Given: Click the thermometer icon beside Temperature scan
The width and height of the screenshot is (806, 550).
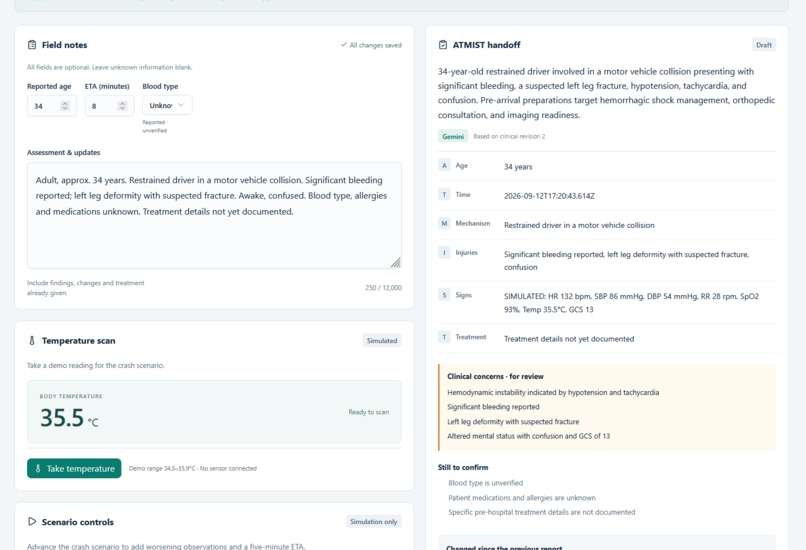Looking at the screenshot, I should pyautogui.click(x=32, y=340).
